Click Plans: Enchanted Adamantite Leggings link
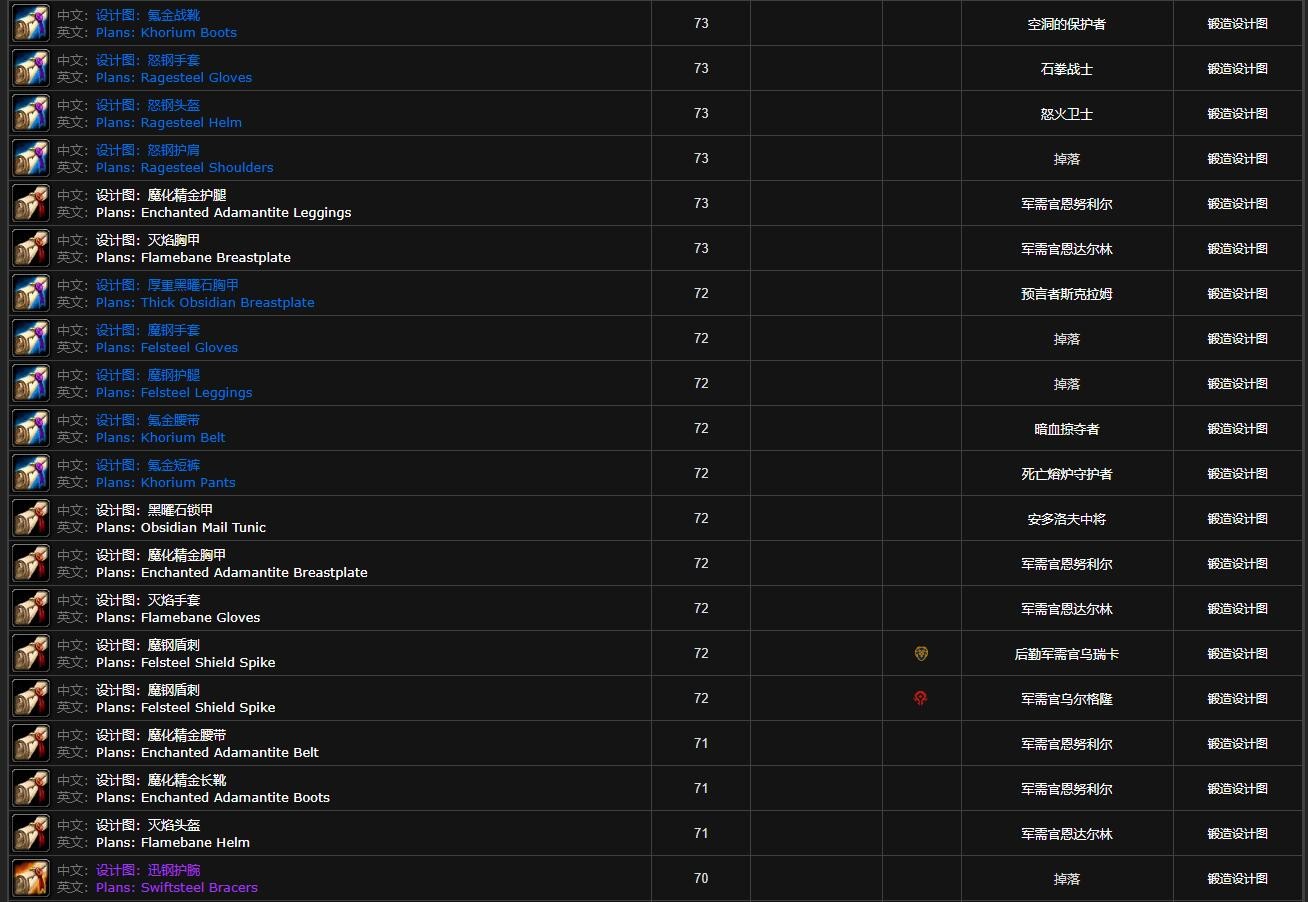This screenshot has width=1308, height=902. click(223, 213)
